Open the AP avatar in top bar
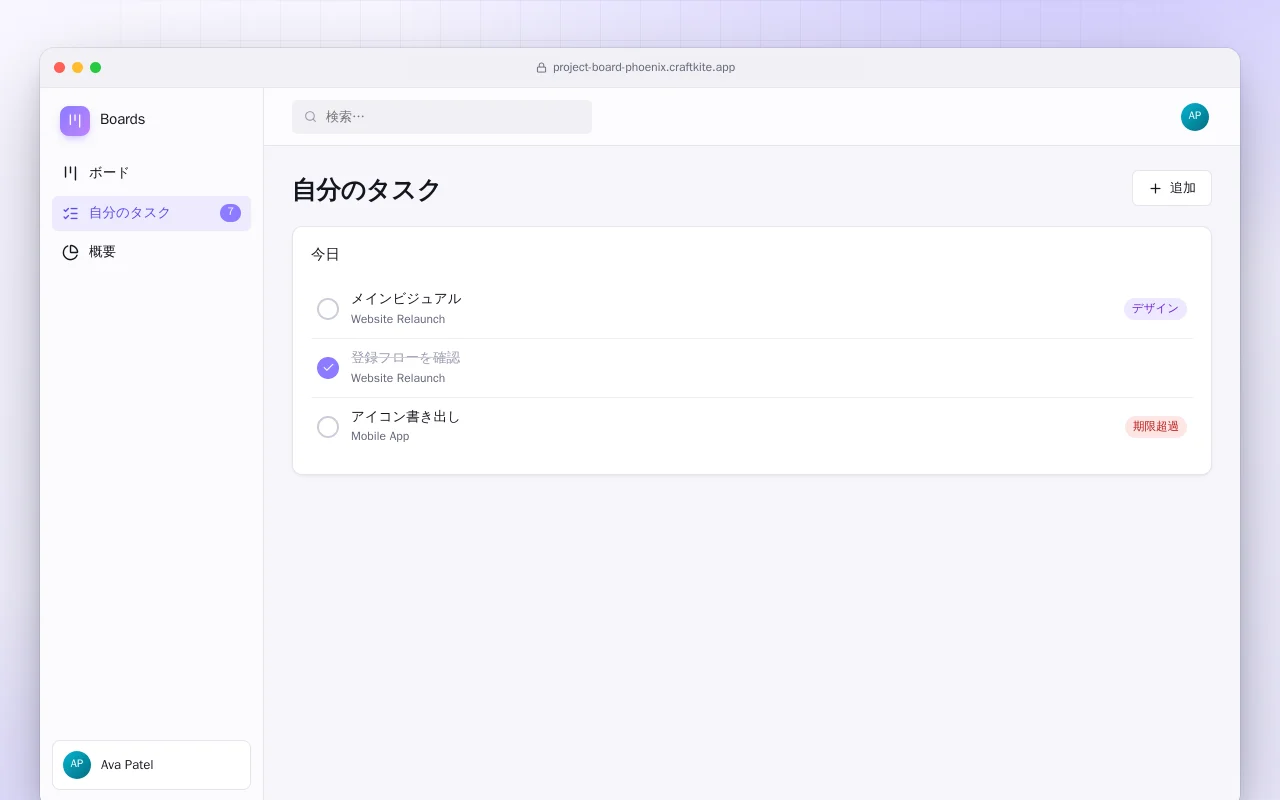The image size is (1280, 800). [x=1195, y=117]
